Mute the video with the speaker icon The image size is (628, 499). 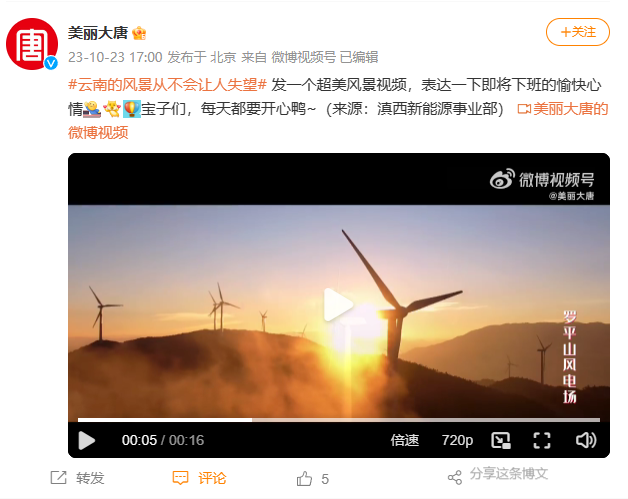586,440
